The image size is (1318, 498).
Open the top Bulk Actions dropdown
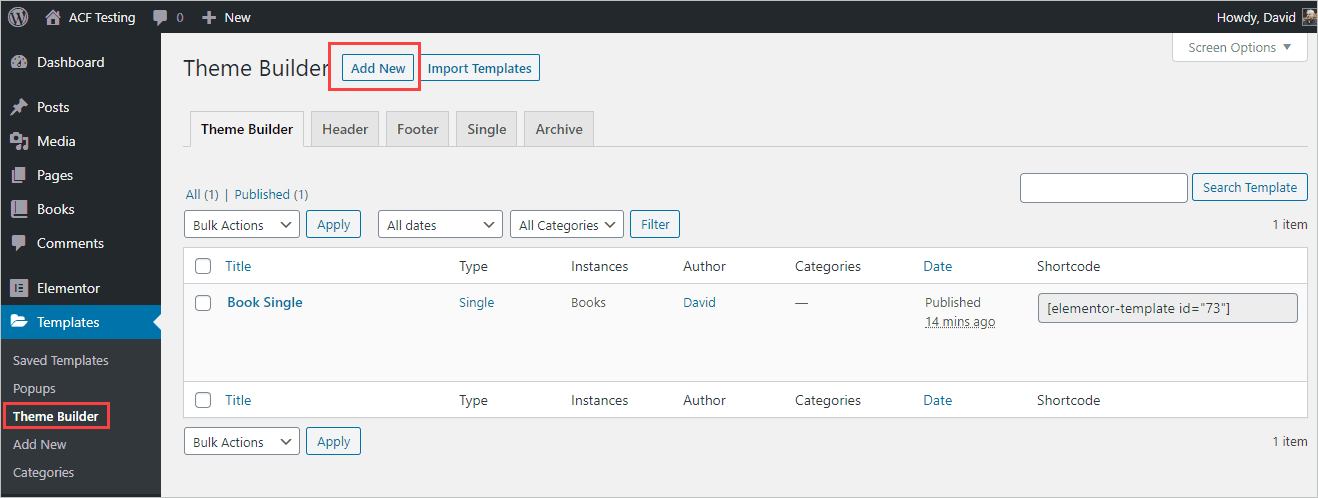coord(242,225)
